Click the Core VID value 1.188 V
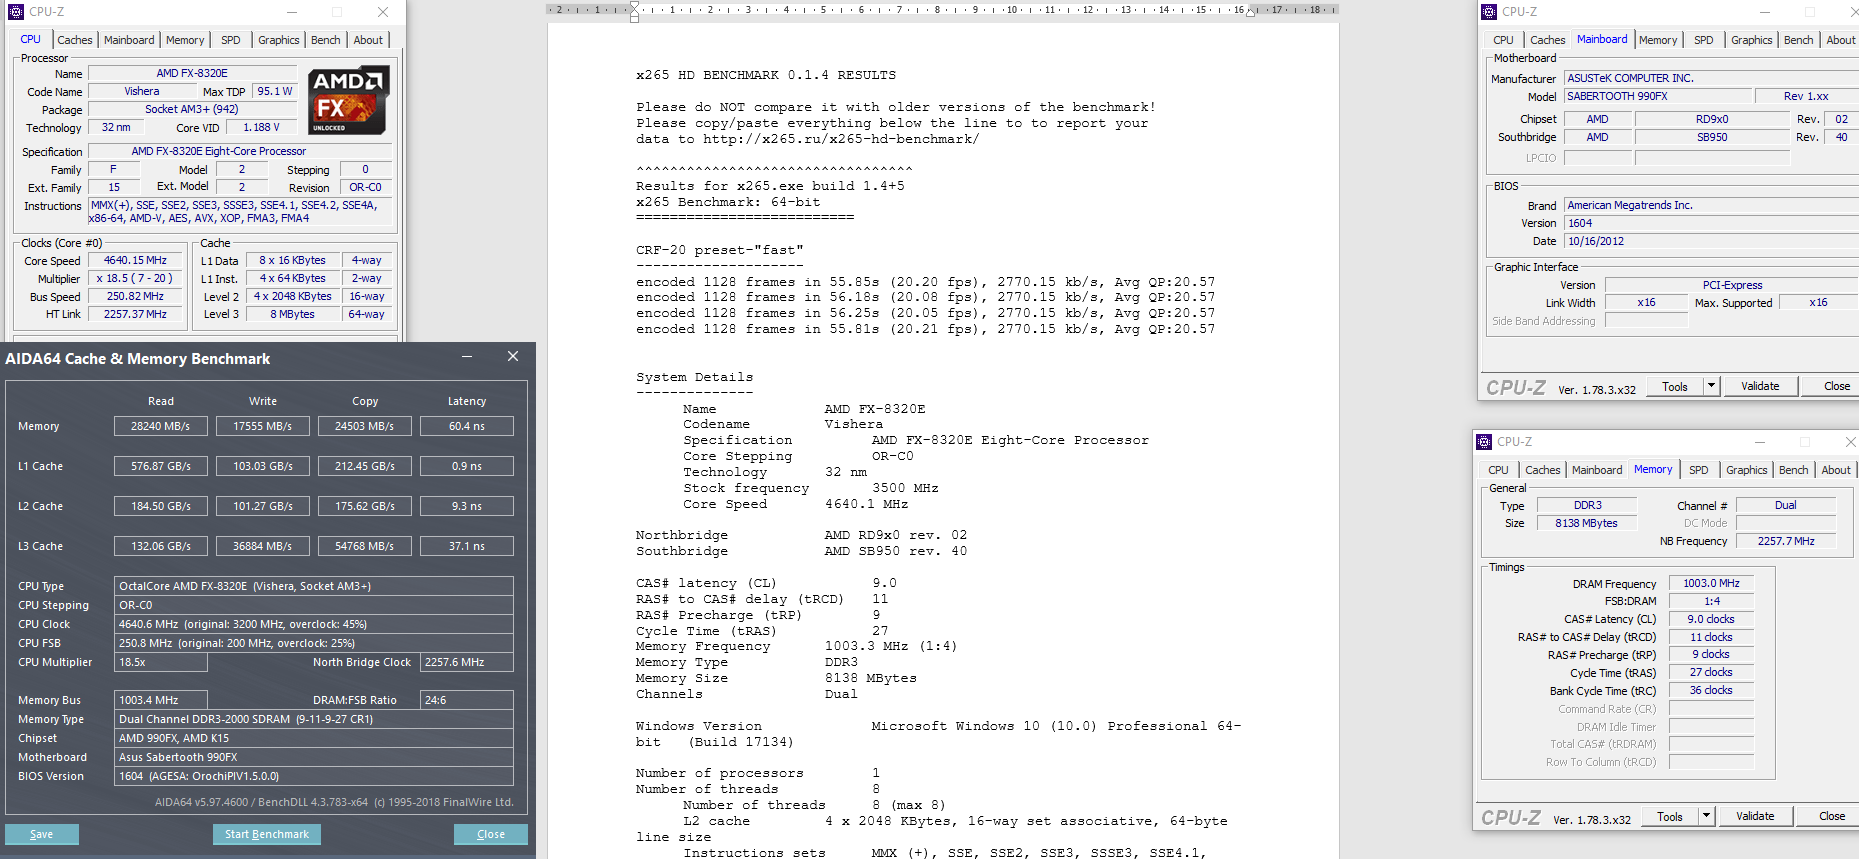1859x859 pixels. point(261,127)
